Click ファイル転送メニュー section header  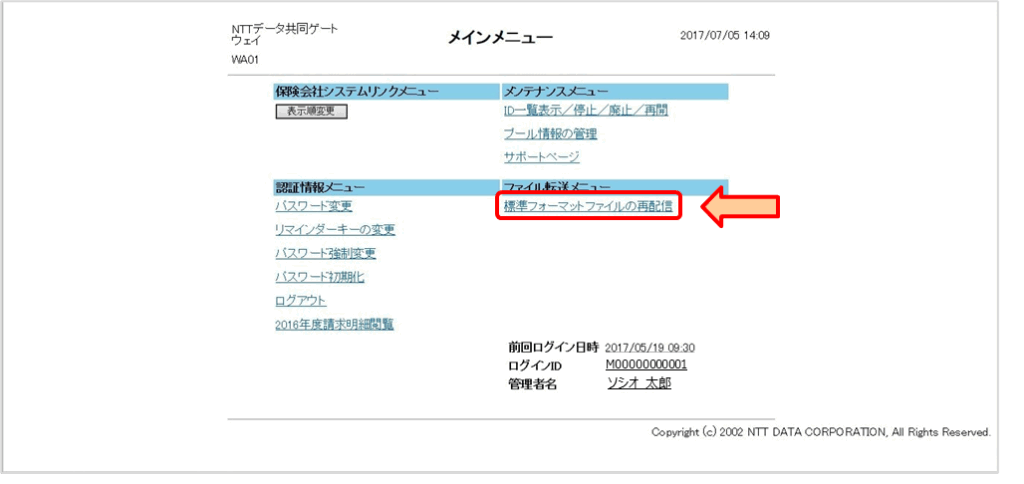point(557,187)
